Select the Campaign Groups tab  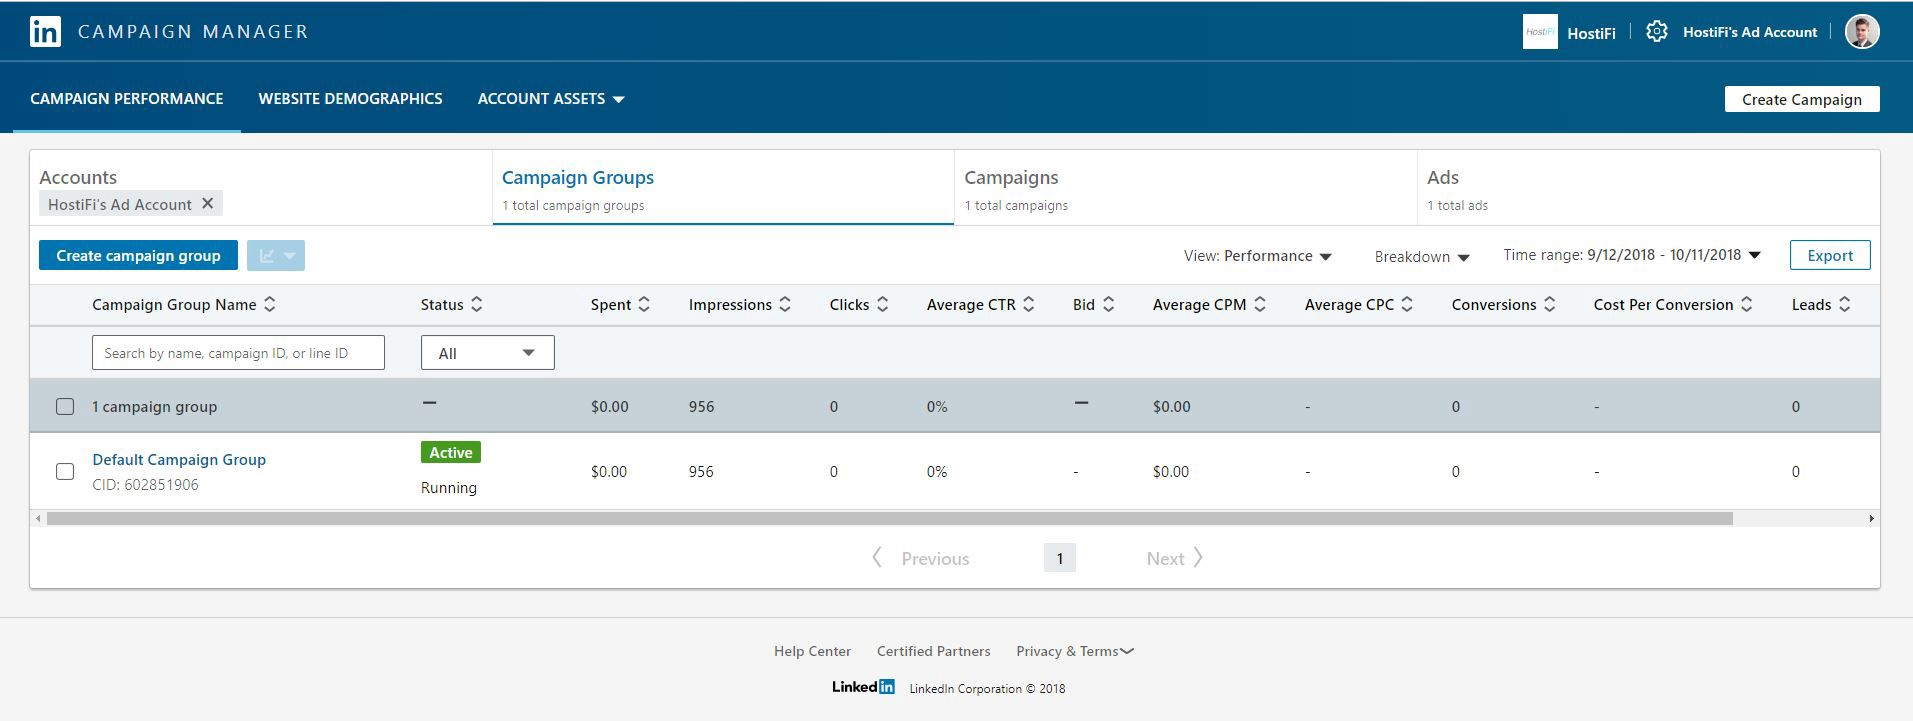click(x=723, y=188)
